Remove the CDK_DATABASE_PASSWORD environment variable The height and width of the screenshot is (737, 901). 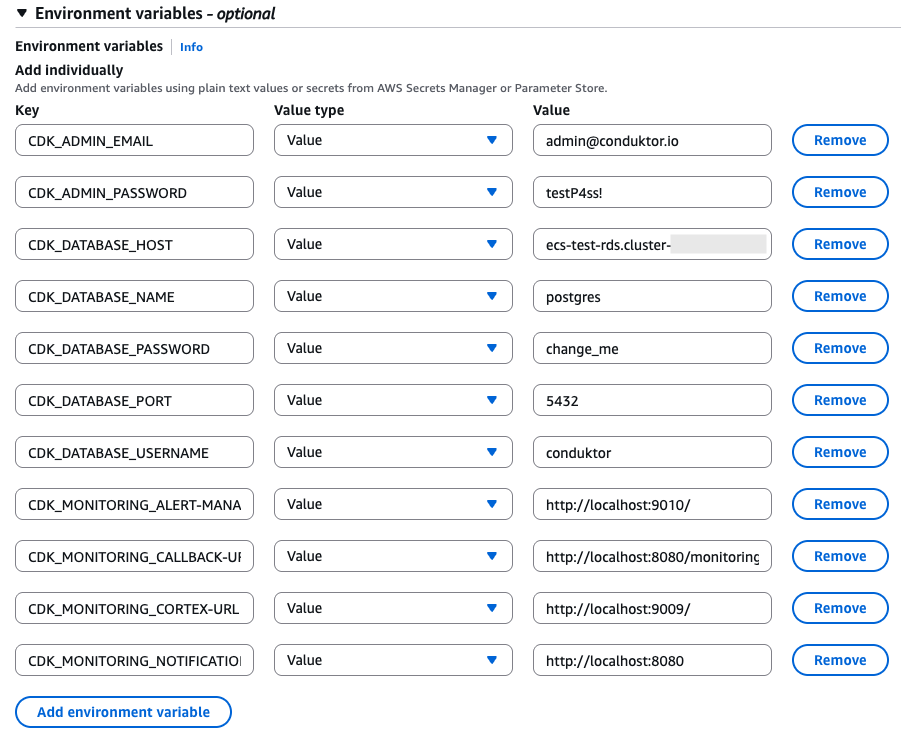pyautogui.click(x=839, y=348)
